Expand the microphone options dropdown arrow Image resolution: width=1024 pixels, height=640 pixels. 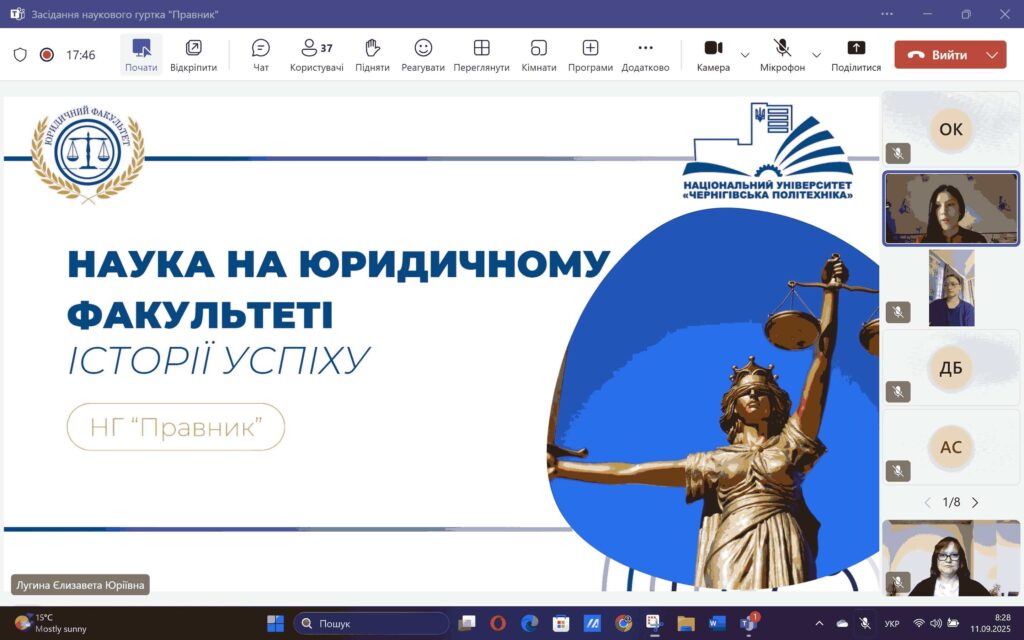(x=816, y=55)
